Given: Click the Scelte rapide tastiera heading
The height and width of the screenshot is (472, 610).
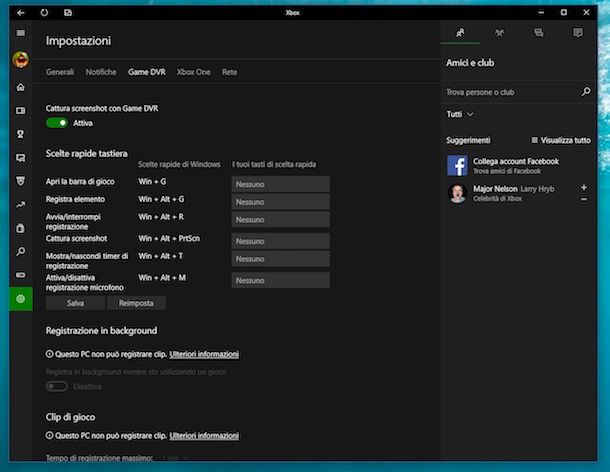Looking at the screenshot, I should (x=86, y=154).
